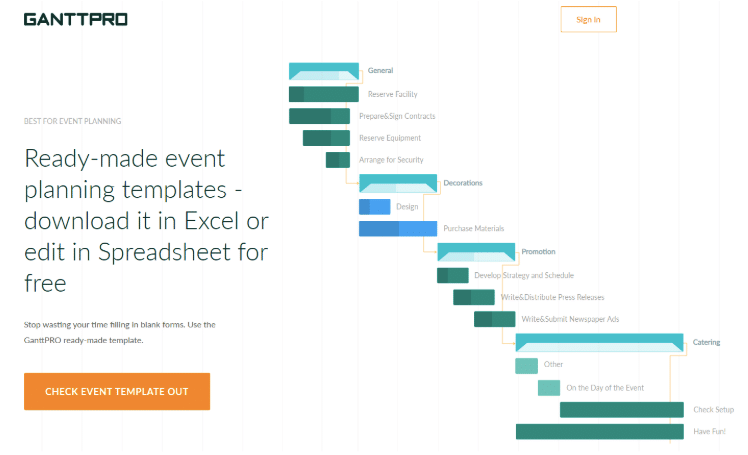Select the Prepare&Sign Contracts task bar
Image resolution: width=748 pixels, height=455 pixels.
pos(320,116)
